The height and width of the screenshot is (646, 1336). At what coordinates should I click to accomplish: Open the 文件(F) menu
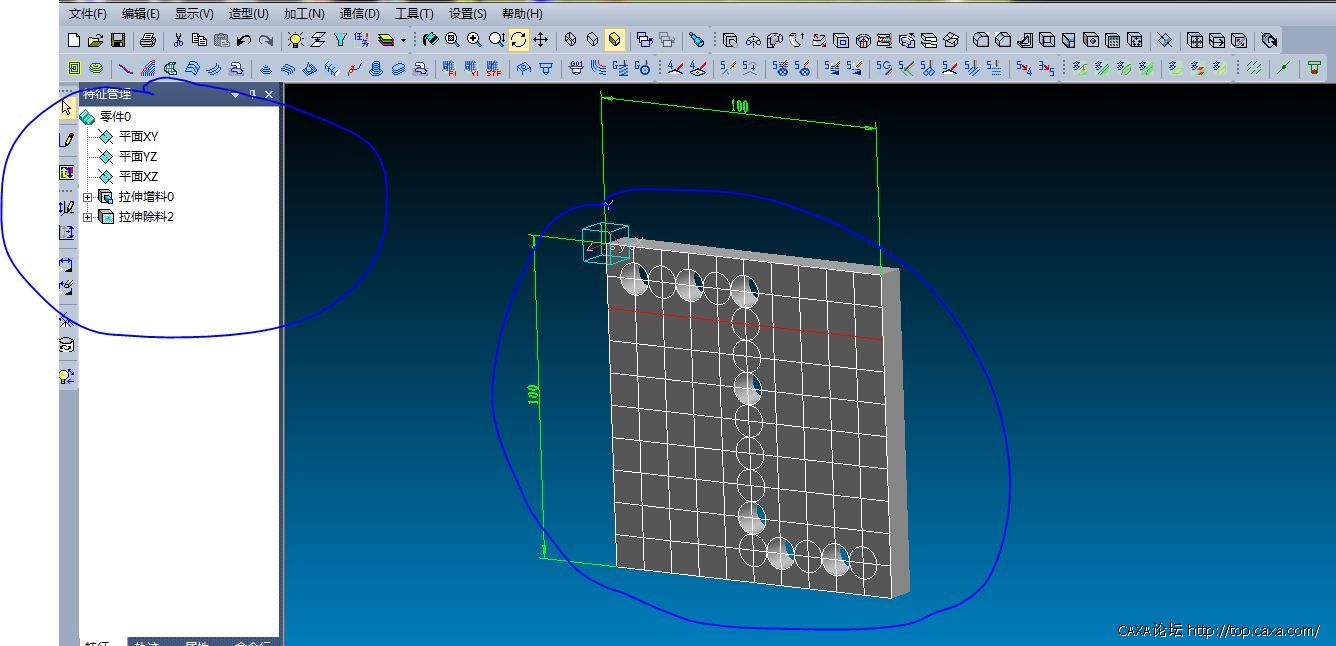(x=88, y=14)
